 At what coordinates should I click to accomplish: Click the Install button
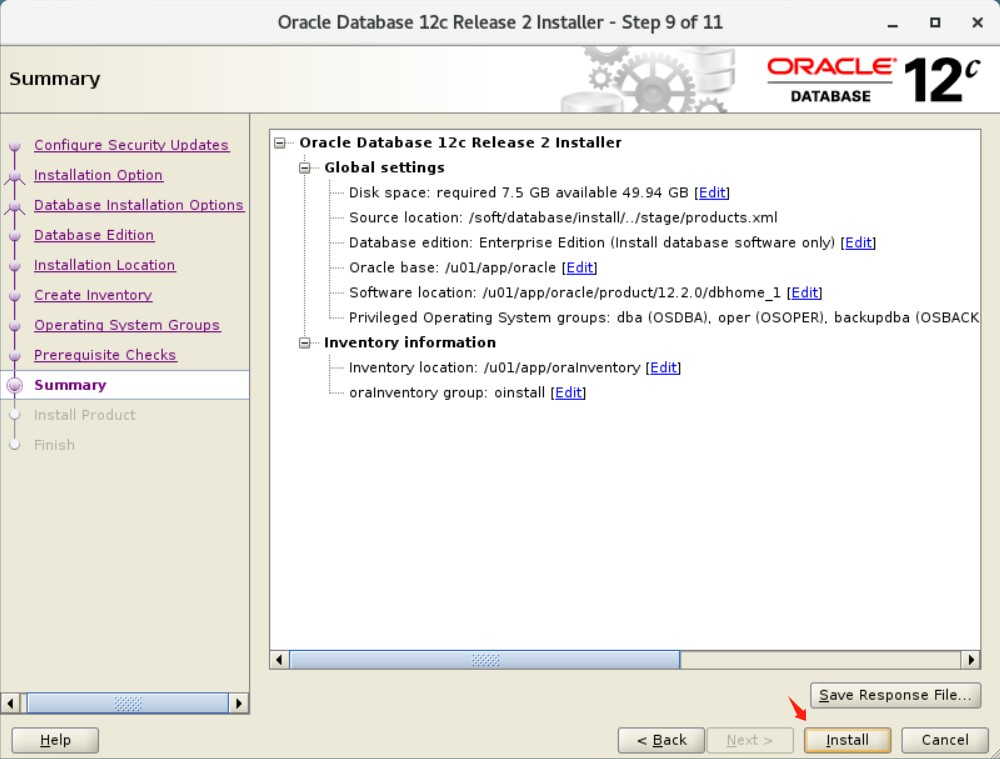pyautogui.click(x=847, y=740)
